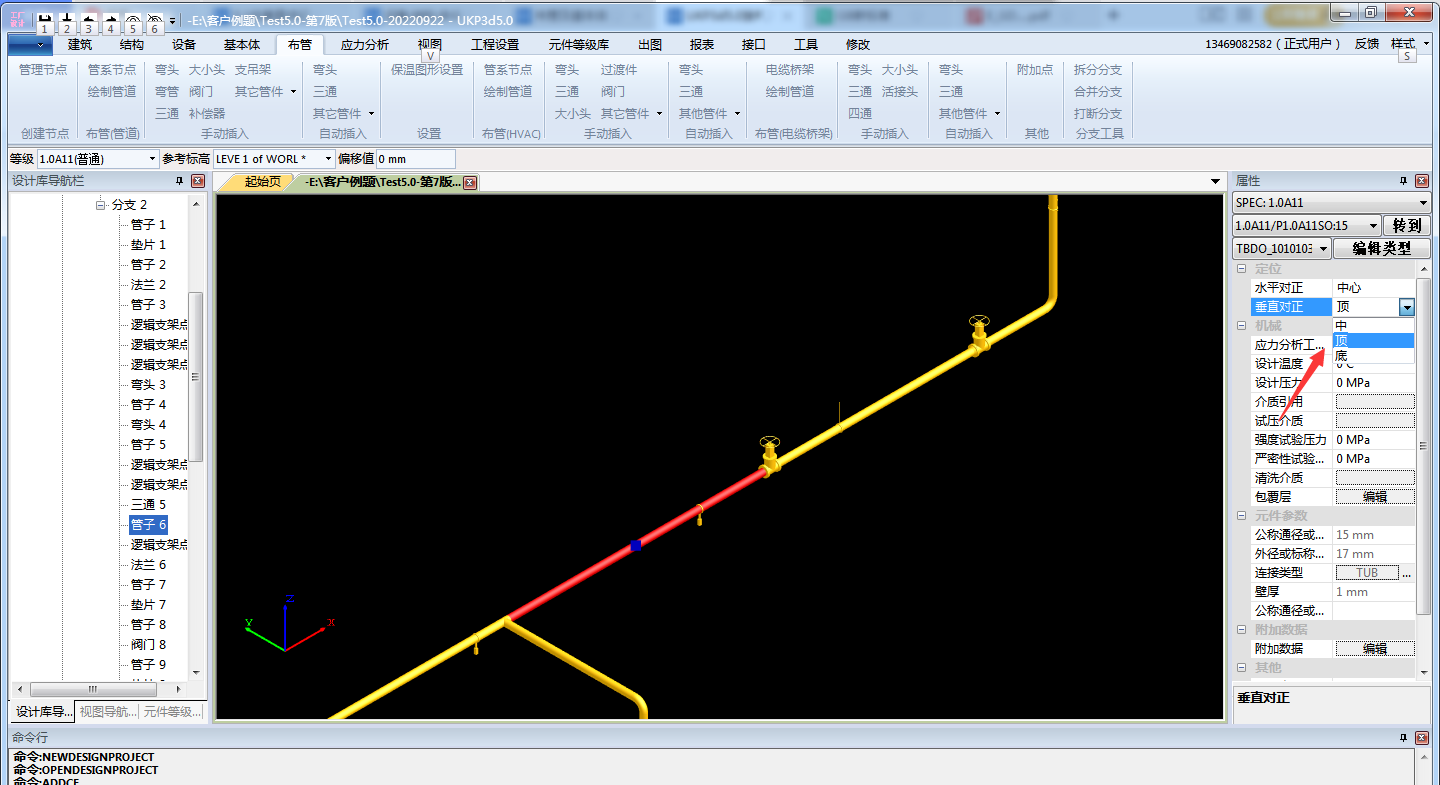Open the blue application menu button
Image resolution: width=1440 pixels, height=785 pixels.
pos(29,44)
